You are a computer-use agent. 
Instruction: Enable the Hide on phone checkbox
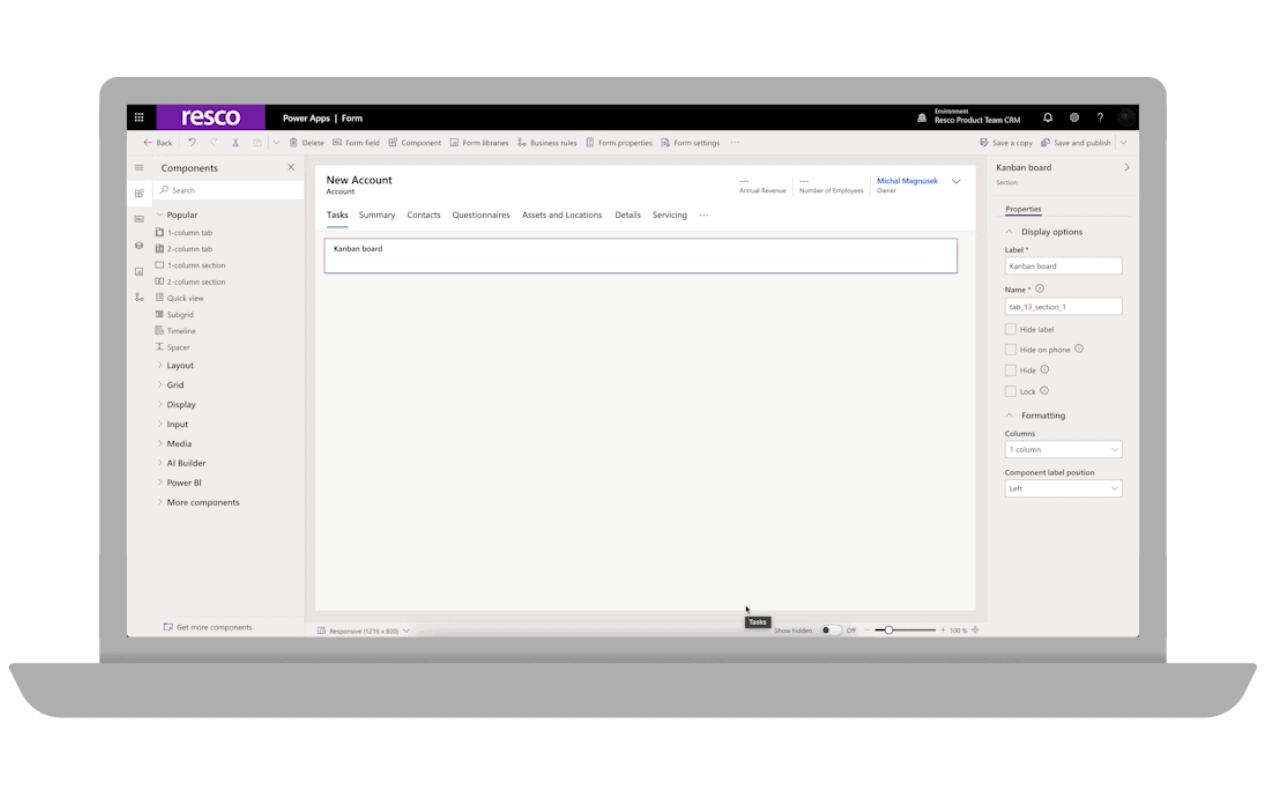pos(1010,350)
